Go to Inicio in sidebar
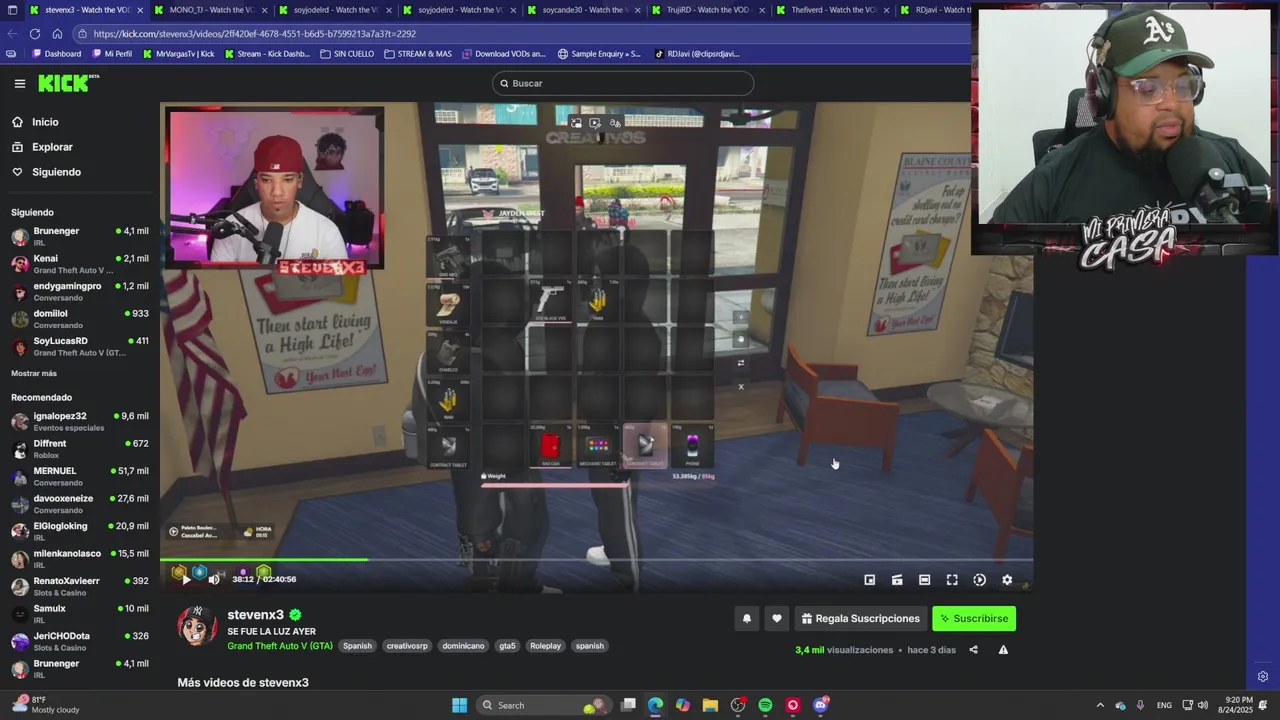The width and height of the screenshot is (1280, 720). 45,122
